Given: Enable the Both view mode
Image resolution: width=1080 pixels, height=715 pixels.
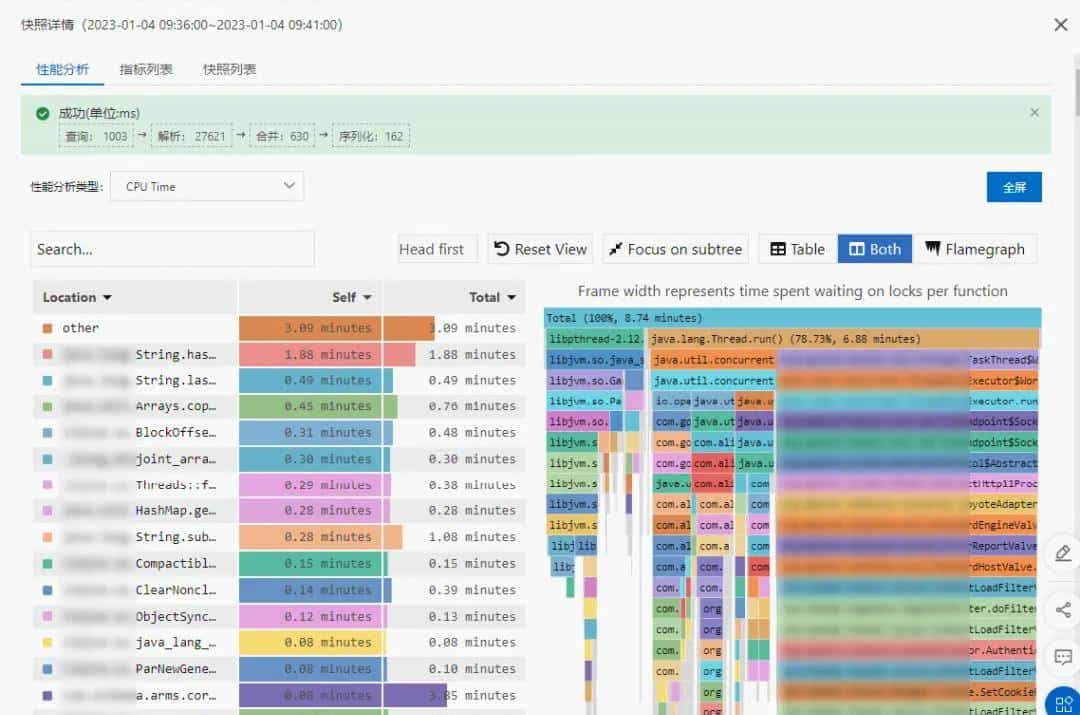Looking at the screenshot, I should 874,249.
